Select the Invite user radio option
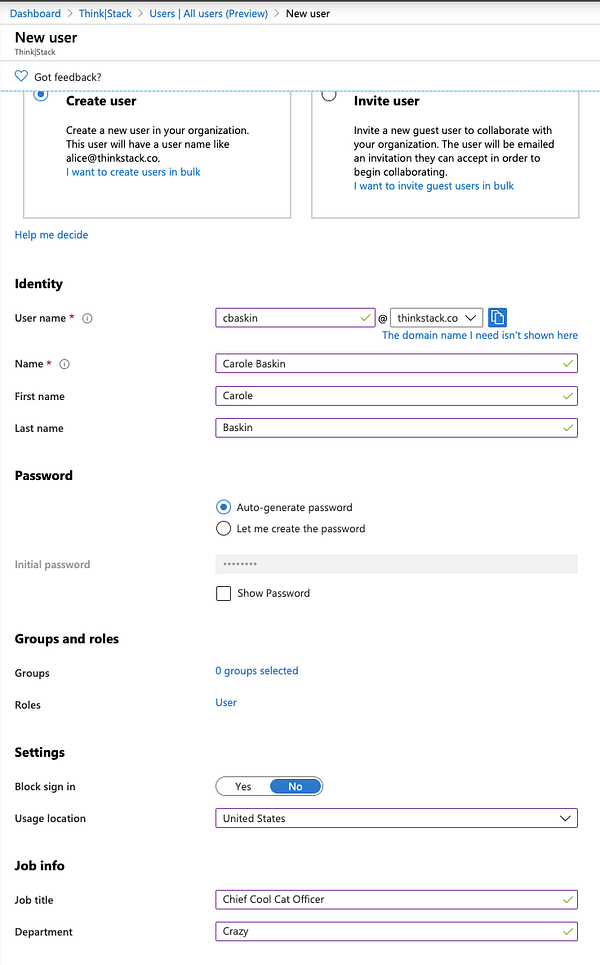Viewport: 600px width, 965px height. pyautogui.click(x=329, y=95)
